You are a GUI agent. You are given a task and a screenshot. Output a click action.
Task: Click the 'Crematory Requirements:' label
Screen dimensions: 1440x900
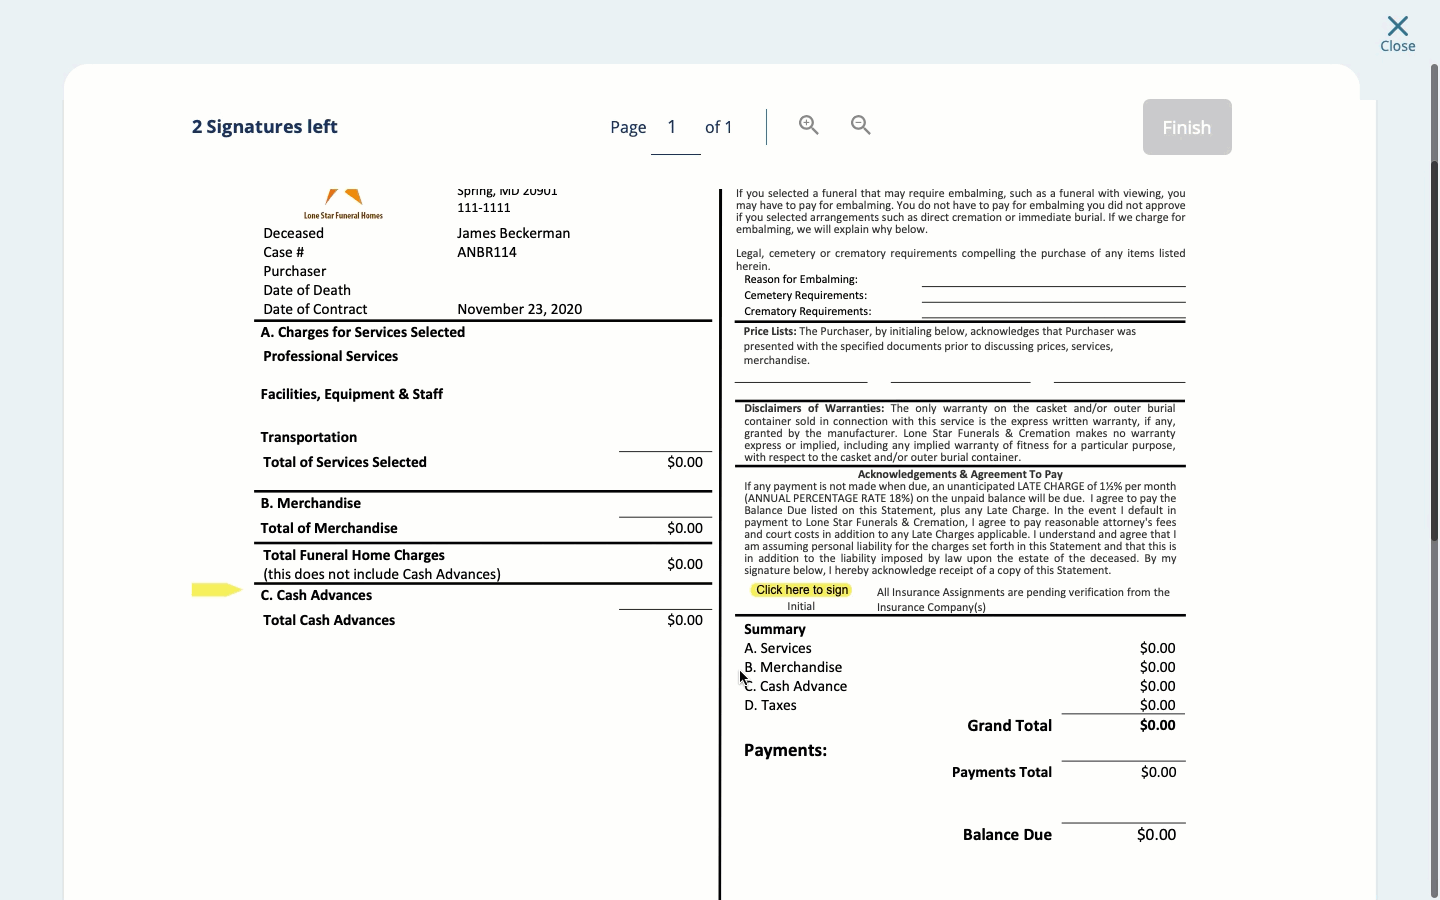click(x=808, y=311)
